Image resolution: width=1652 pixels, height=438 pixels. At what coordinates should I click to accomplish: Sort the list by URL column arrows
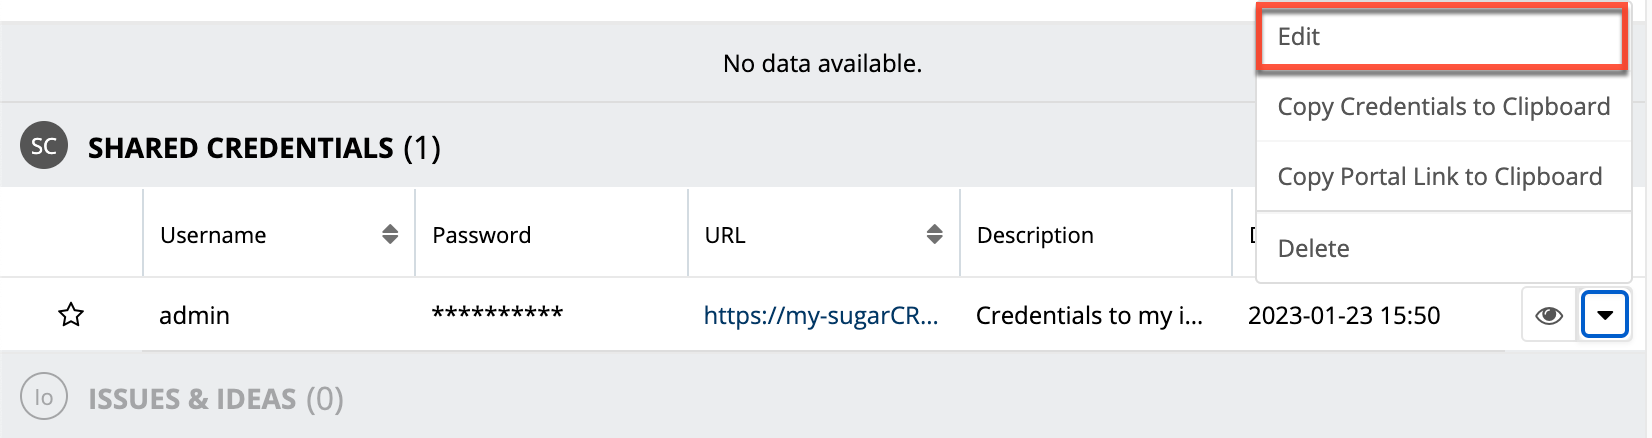coord(934,235)
